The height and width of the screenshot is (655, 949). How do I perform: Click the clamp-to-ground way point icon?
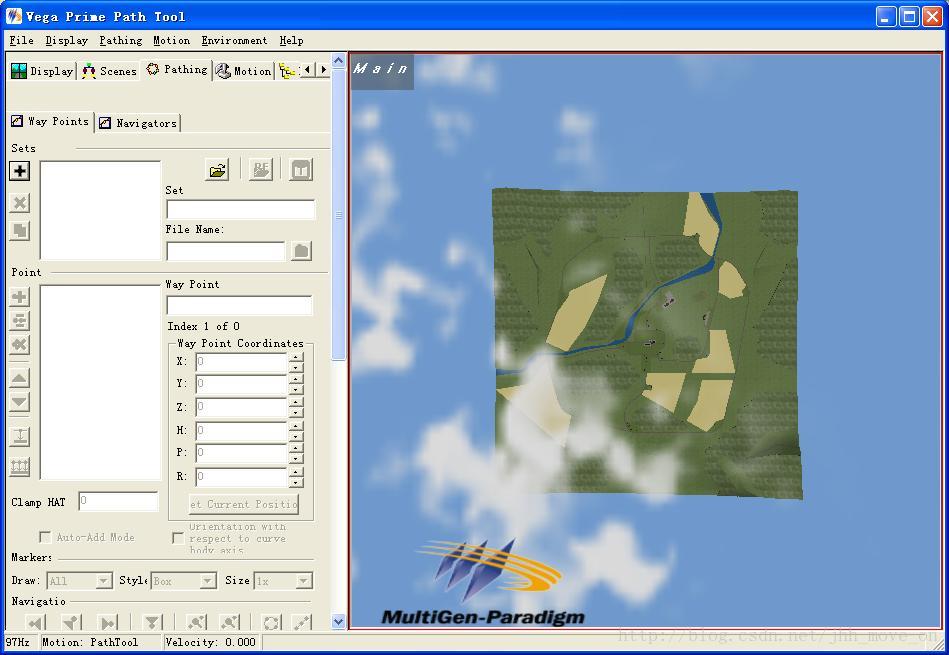pos(20,436)
